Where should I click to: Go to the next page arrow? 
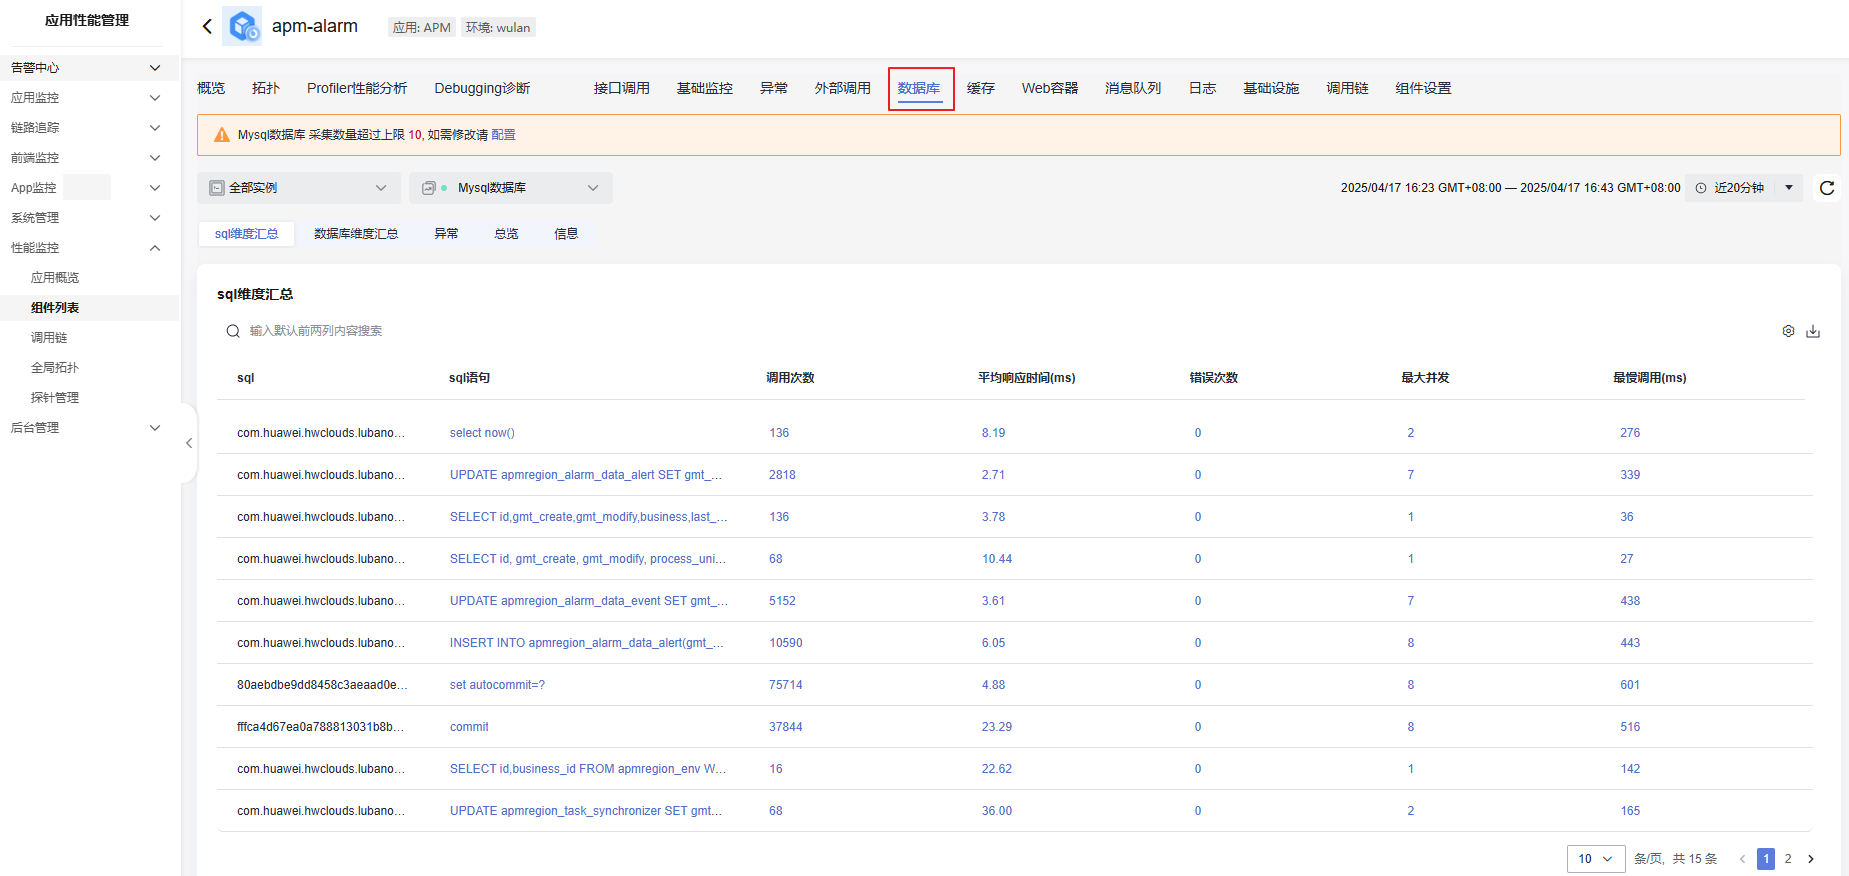pos(1811,859)
